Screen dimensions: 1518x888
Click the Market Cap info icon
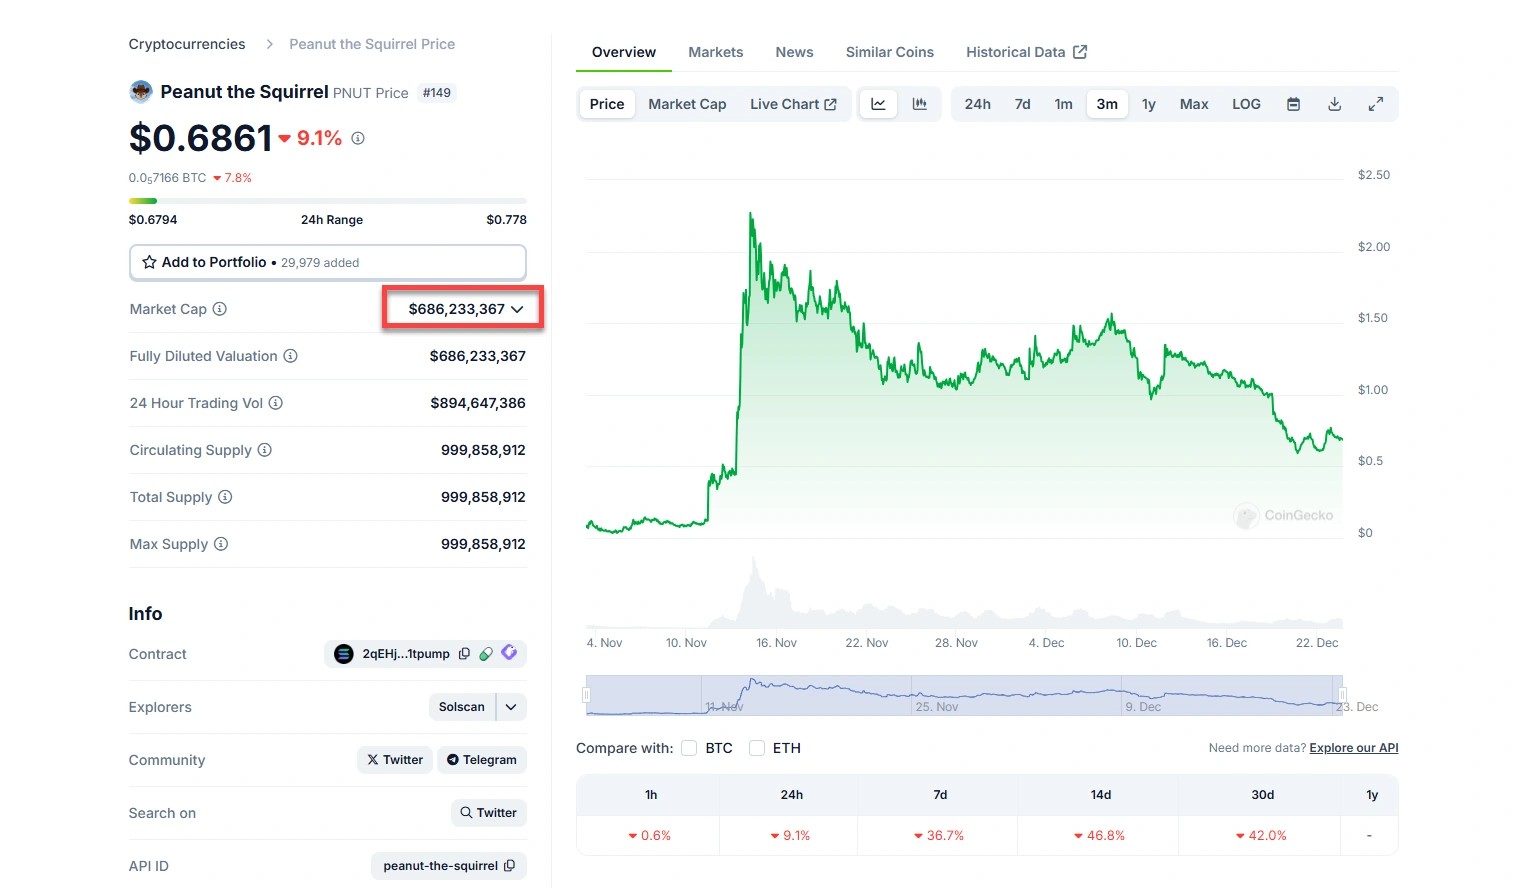220,309
